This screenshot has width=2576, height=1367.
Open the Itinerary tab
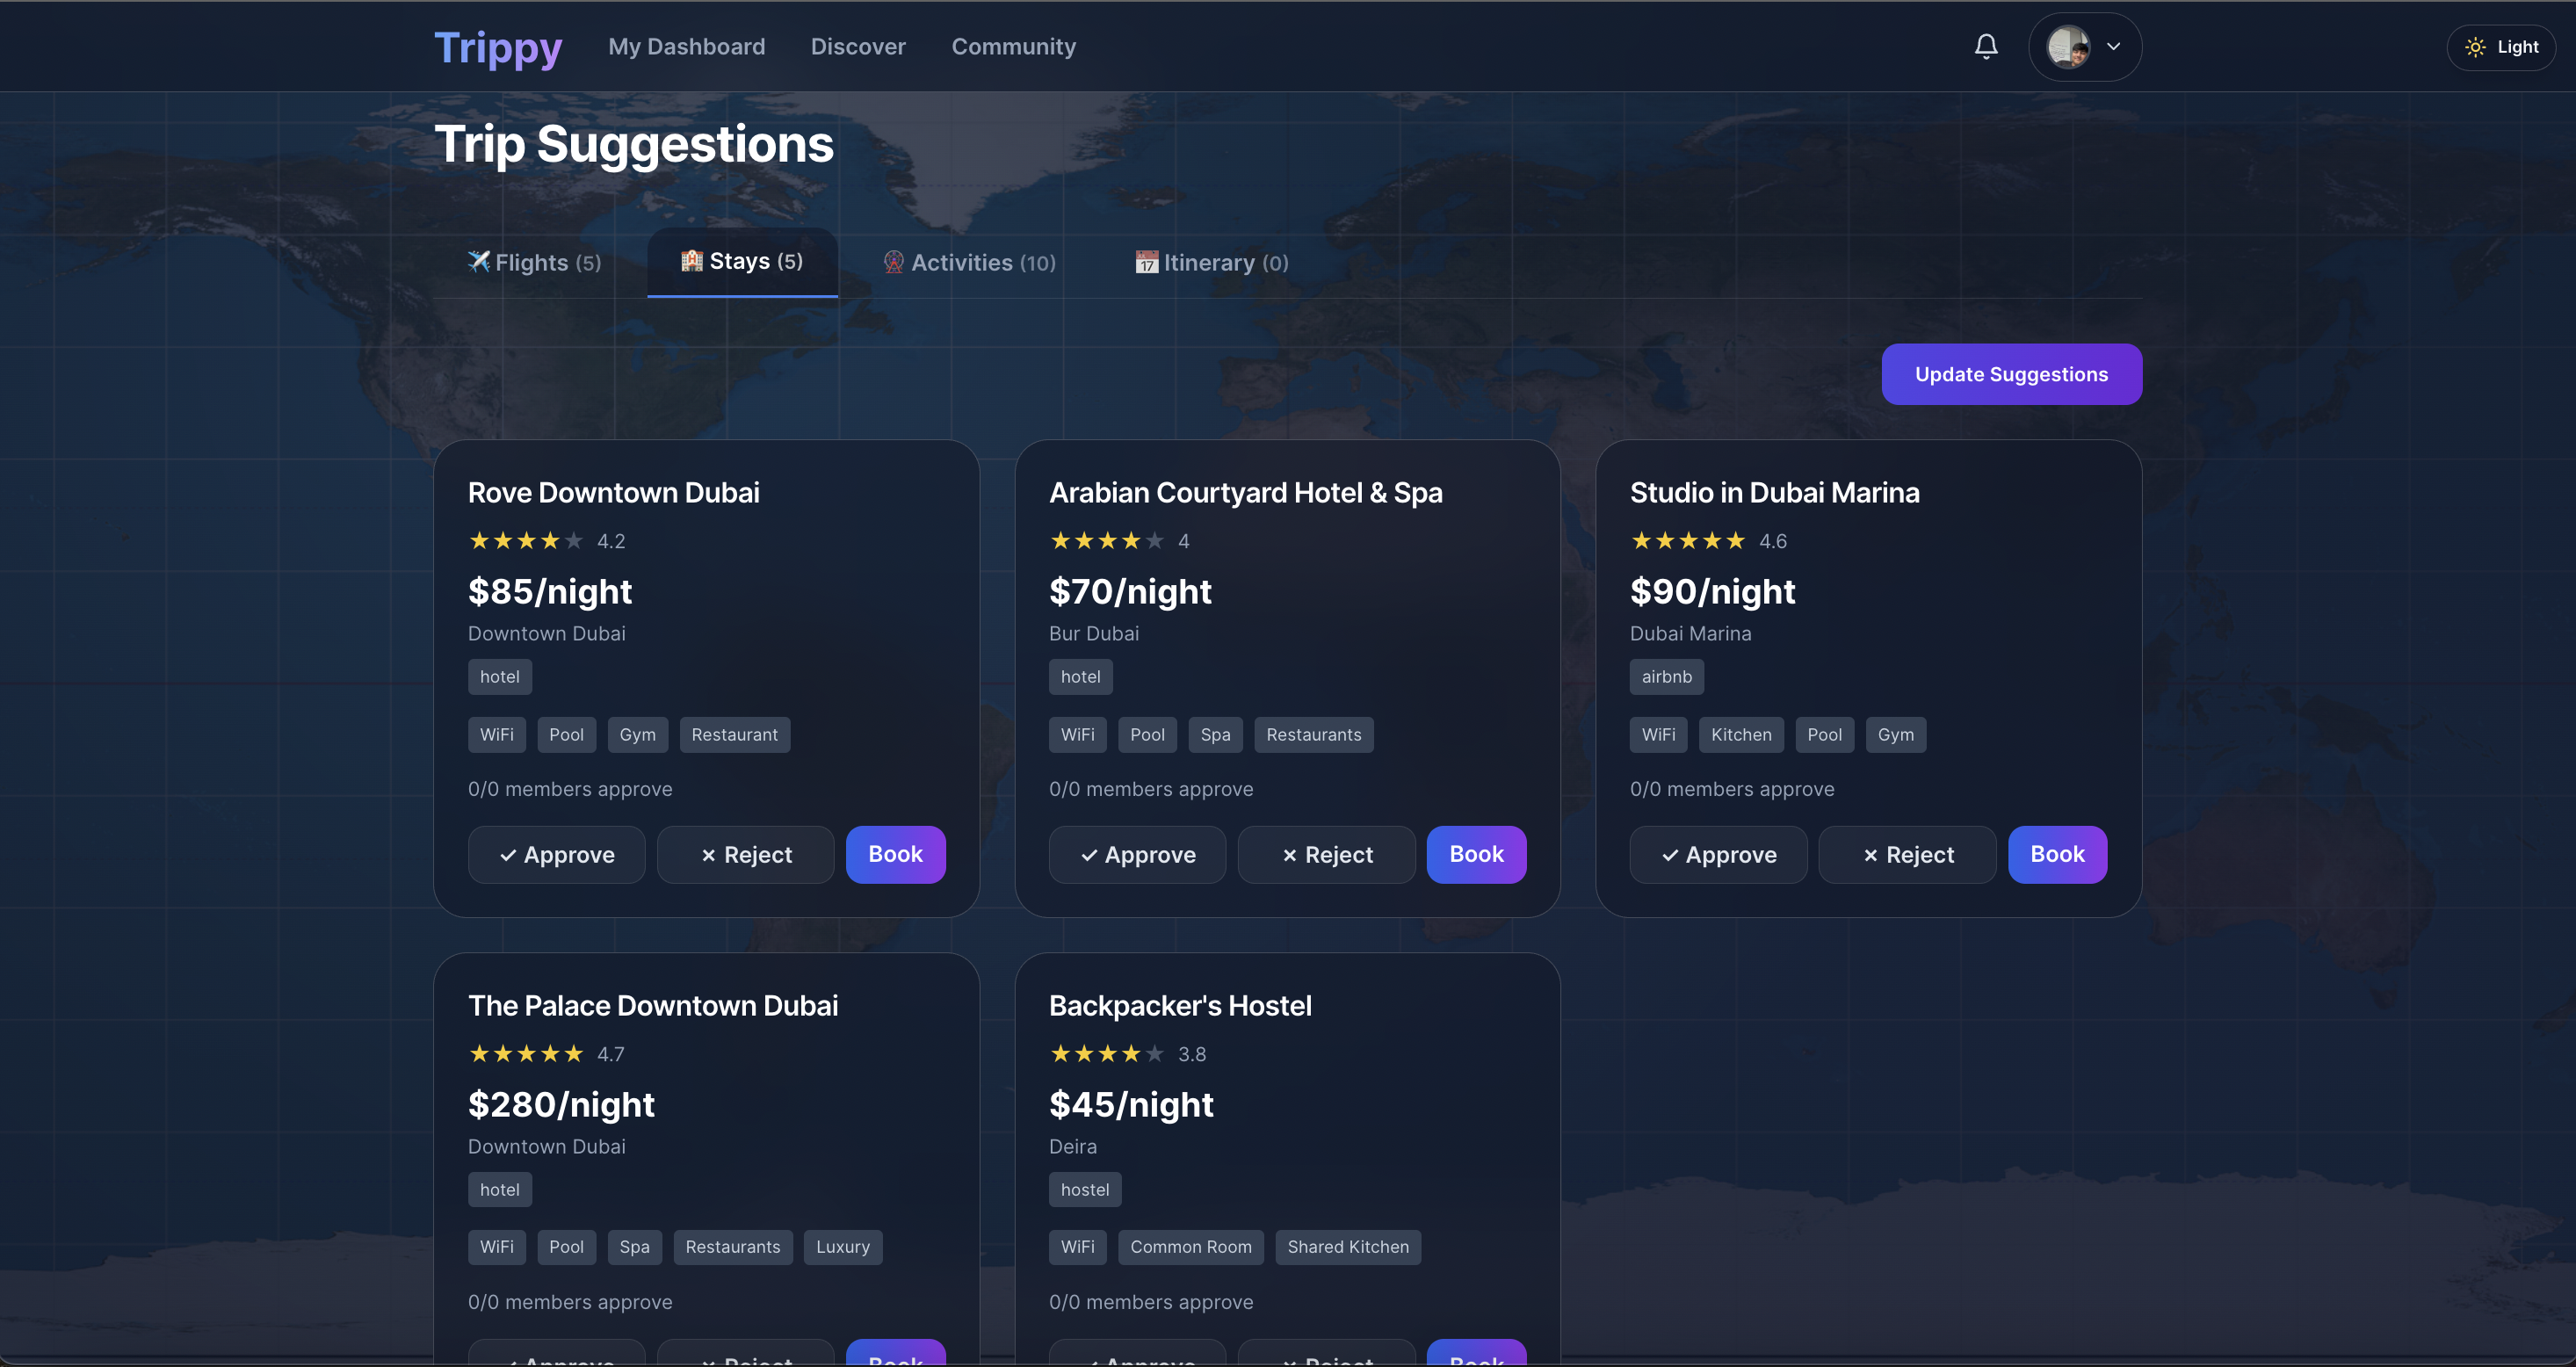click(x=1212, y=263)
